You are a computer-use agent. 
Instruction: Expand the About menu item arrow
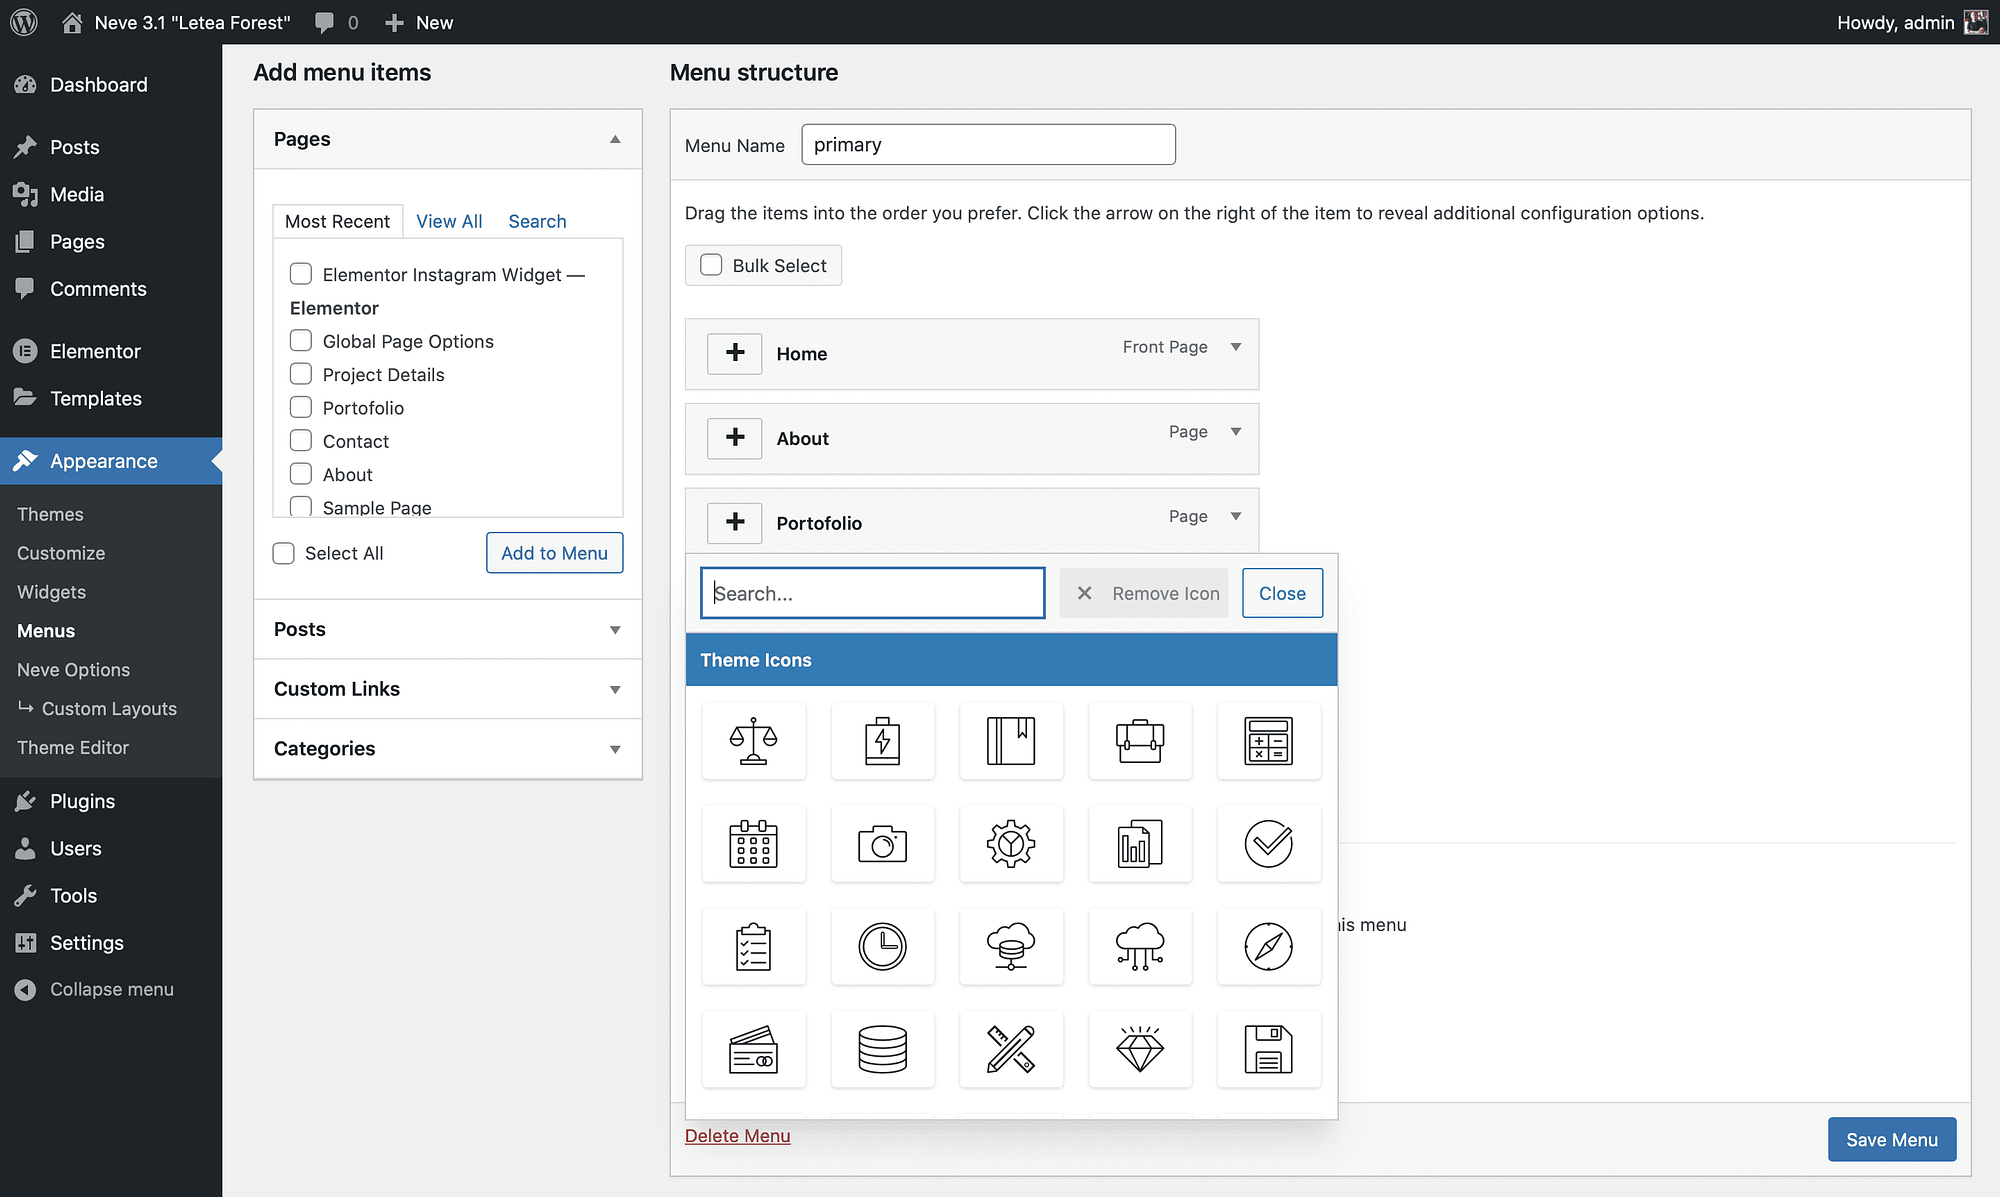pos(1236,432)
